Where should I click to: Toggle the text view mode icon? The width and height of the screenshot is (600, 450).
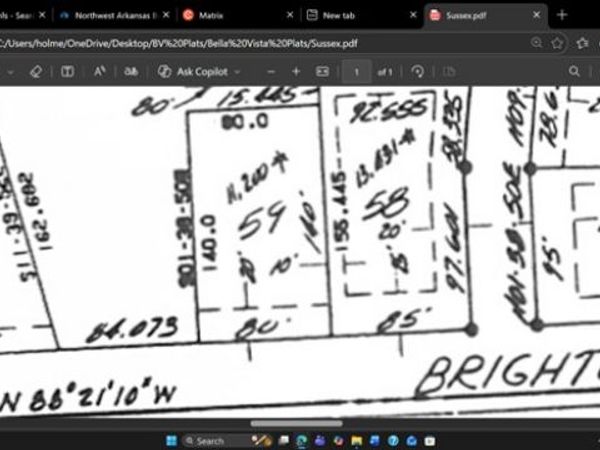[67, 72]
